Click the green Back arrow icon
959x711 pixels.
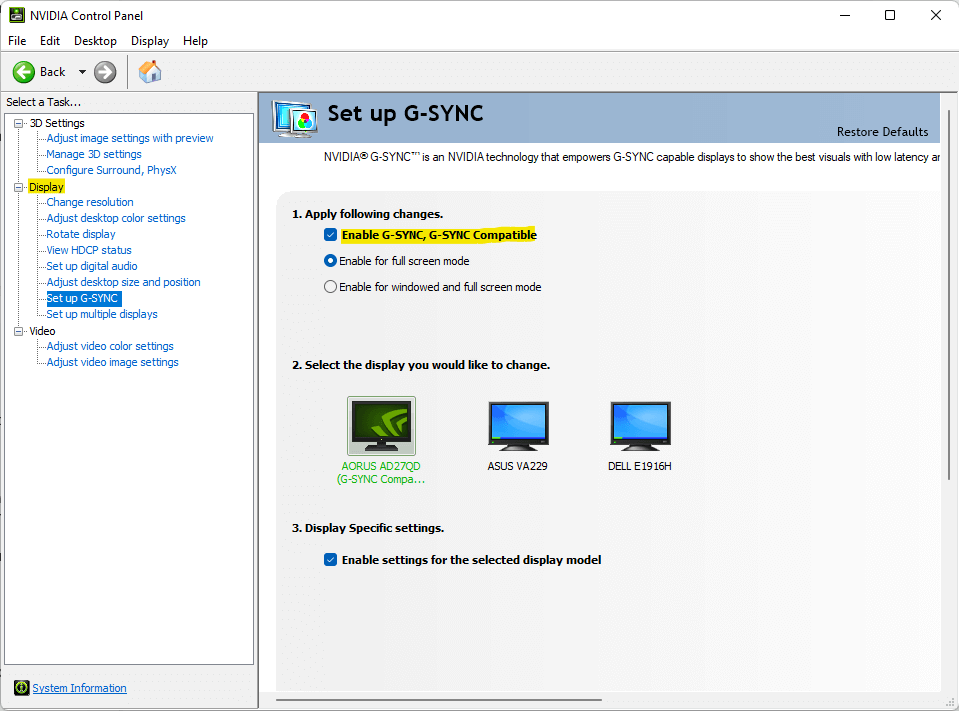(24, 72)
